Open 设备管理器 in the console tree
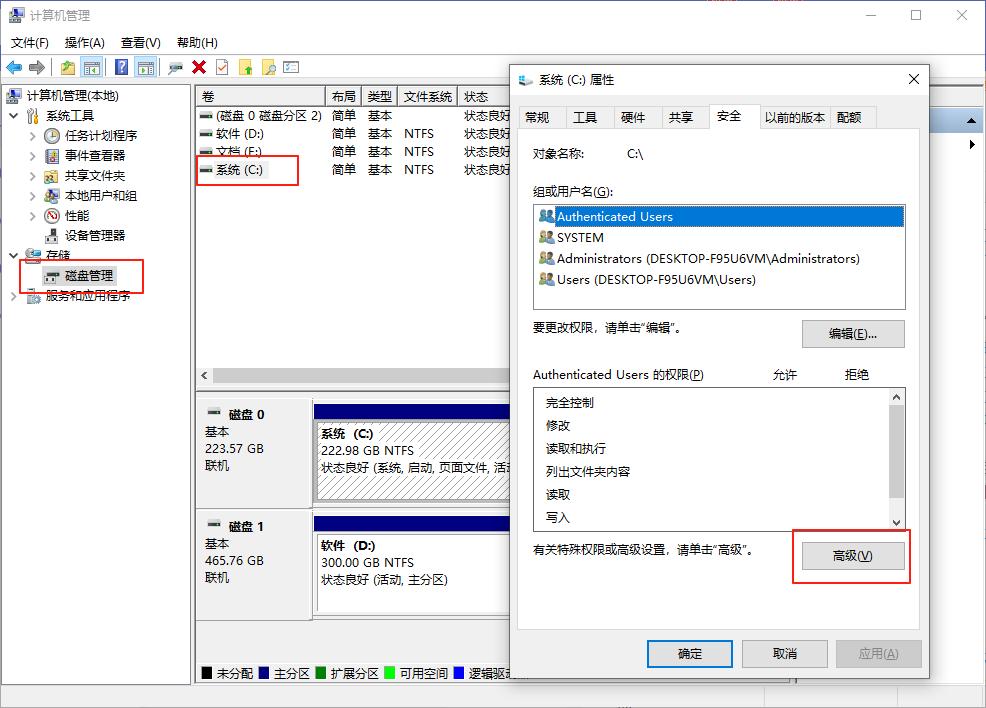Viewport: 986px width, 708px height. point(95,236)
